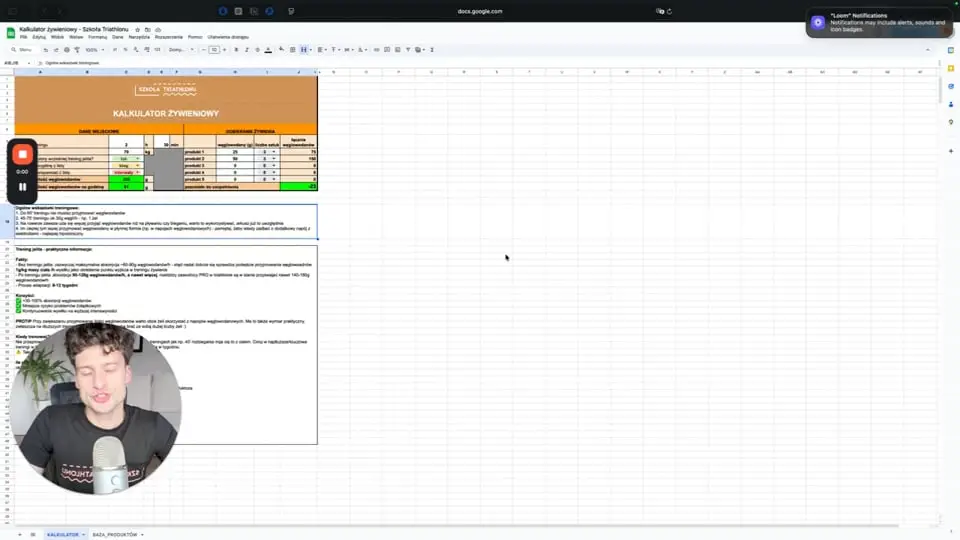This screenshot has width=960, height=540.
Task: Click the merge cells button
Action: pyautogui.click(x=304, y=50)
